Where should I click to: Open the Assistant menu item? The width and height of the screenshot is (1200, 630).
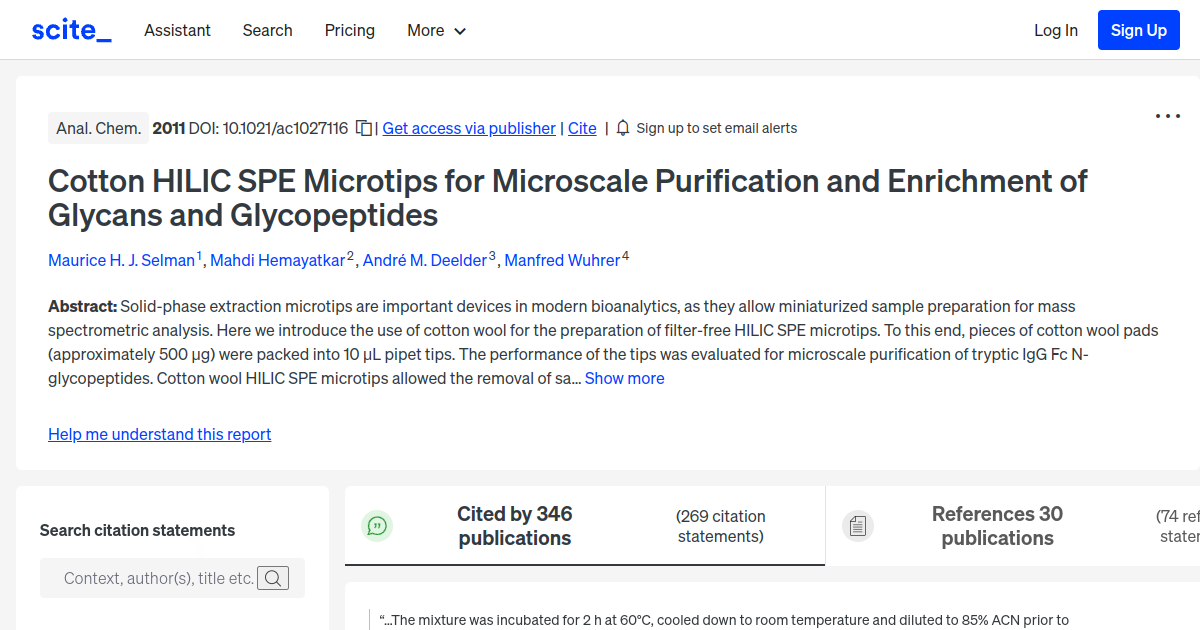(177, 31)
